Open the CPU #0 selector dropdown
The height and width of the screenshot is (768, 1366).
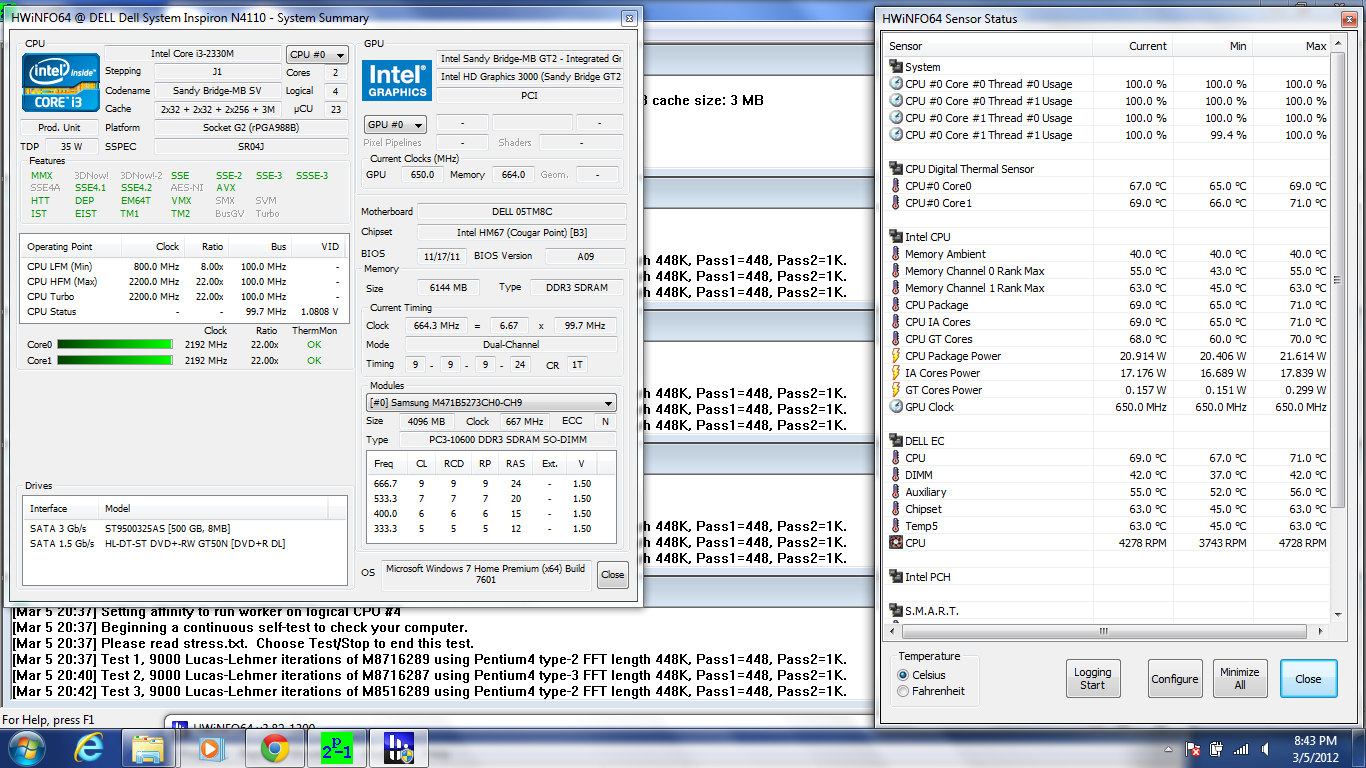(318, 56)
